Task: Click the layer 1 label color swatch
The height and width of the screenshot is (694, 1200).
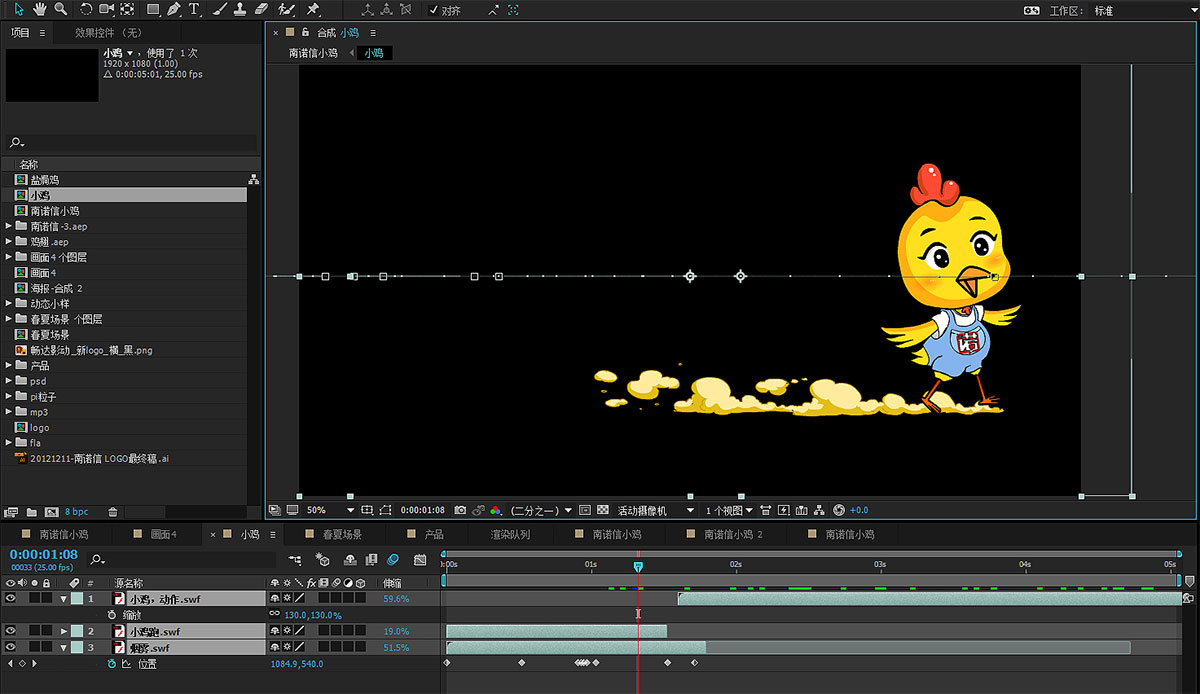Action: [x=77, y=599]
